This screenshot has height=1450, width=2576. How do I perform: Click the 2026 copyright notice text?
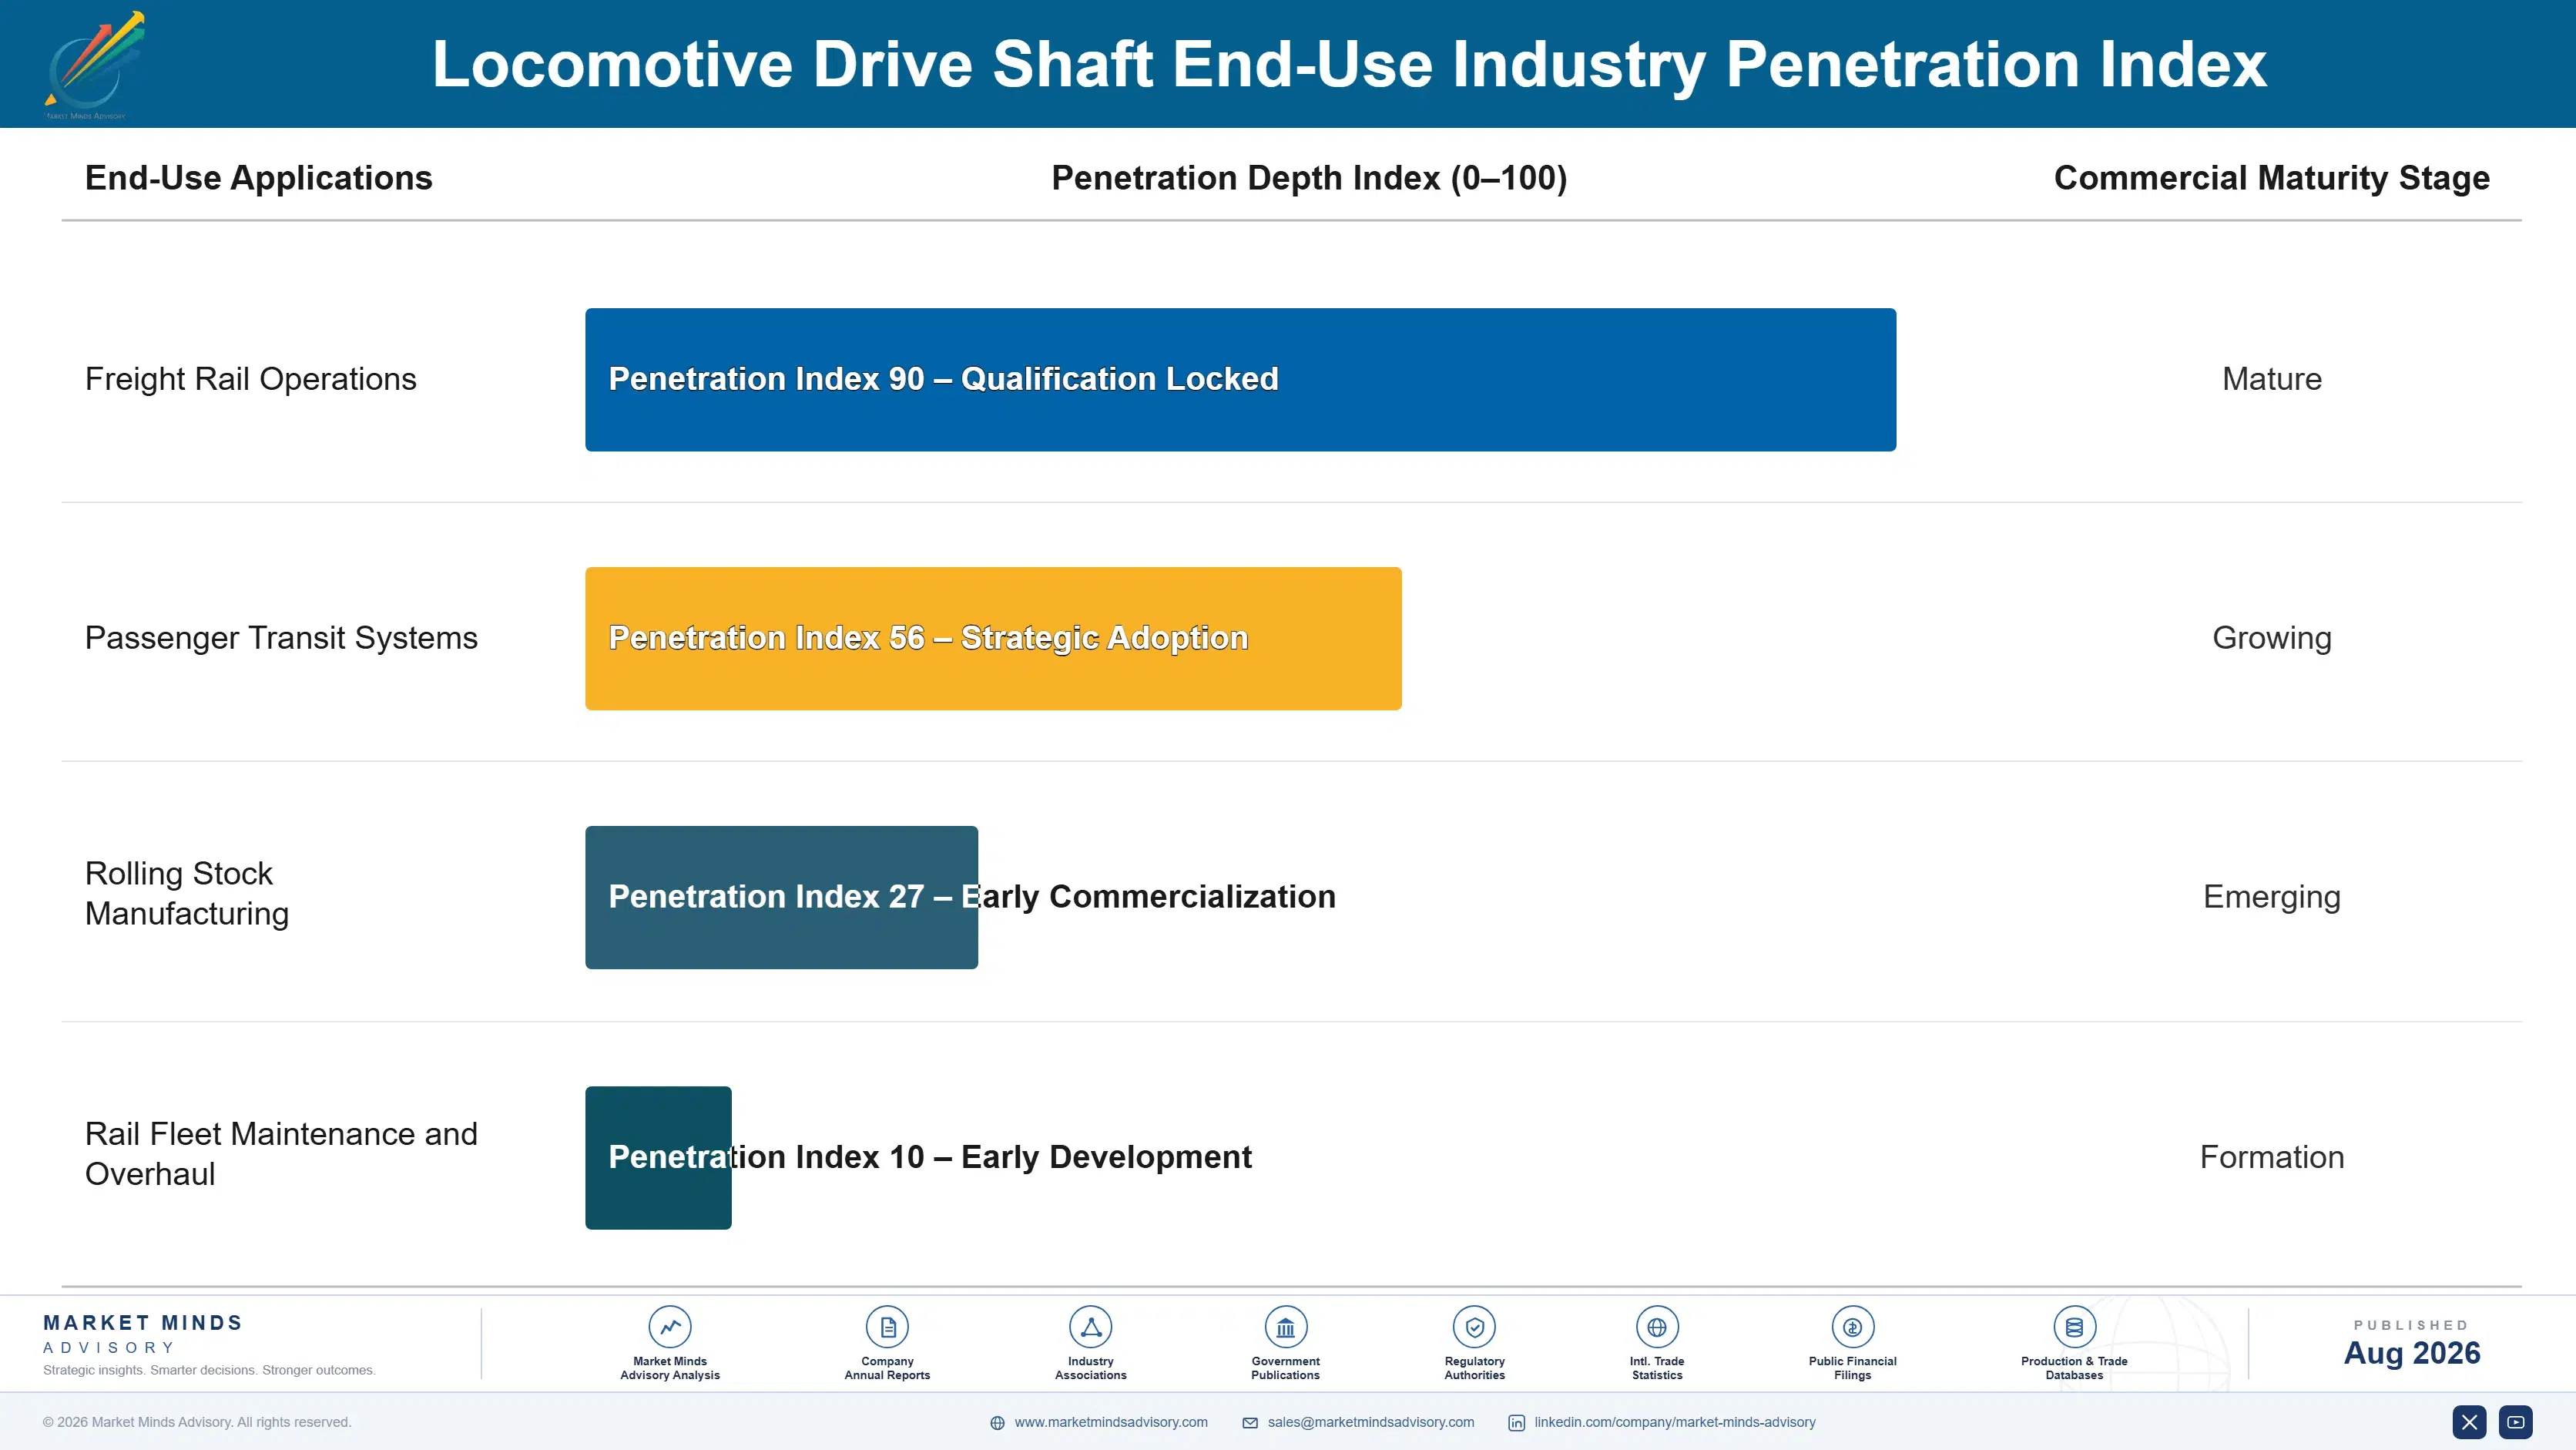[197, 1422]
